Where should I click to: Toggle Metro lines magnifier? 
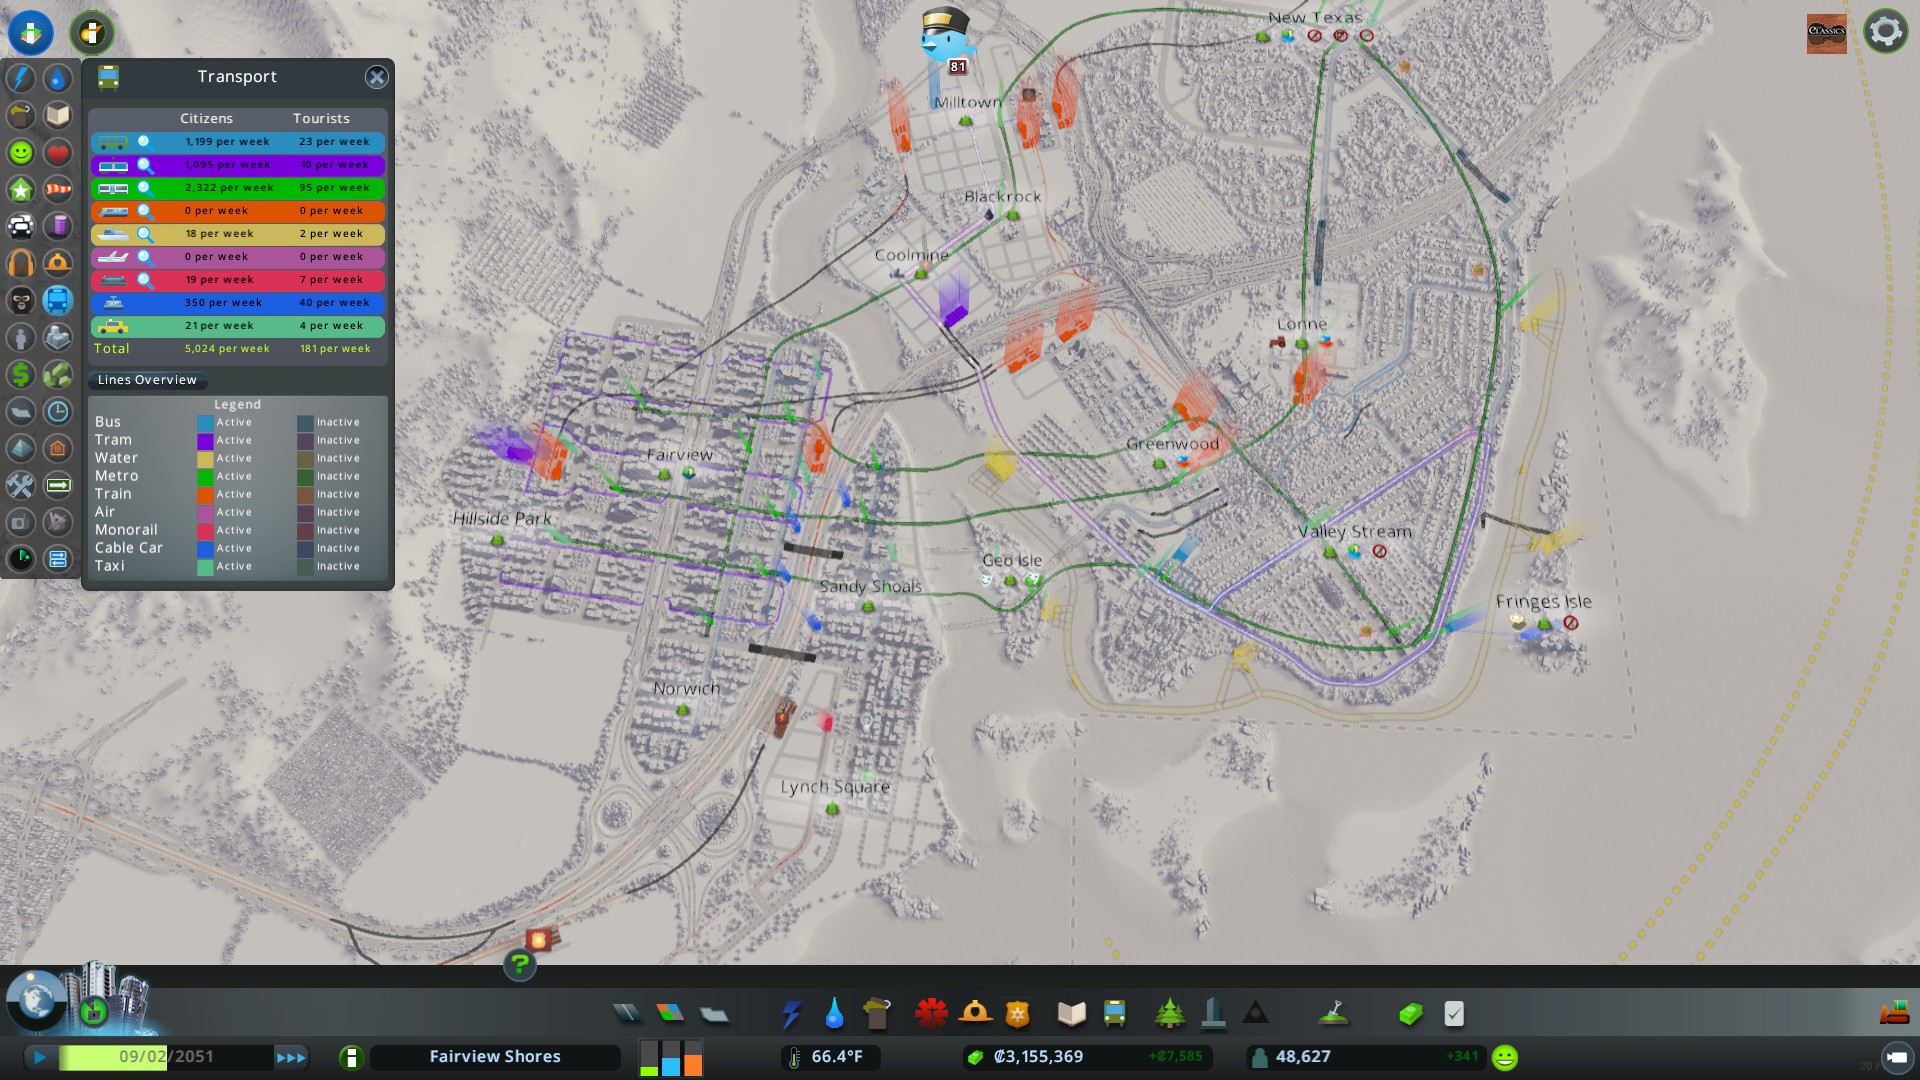tap(145, 188)
